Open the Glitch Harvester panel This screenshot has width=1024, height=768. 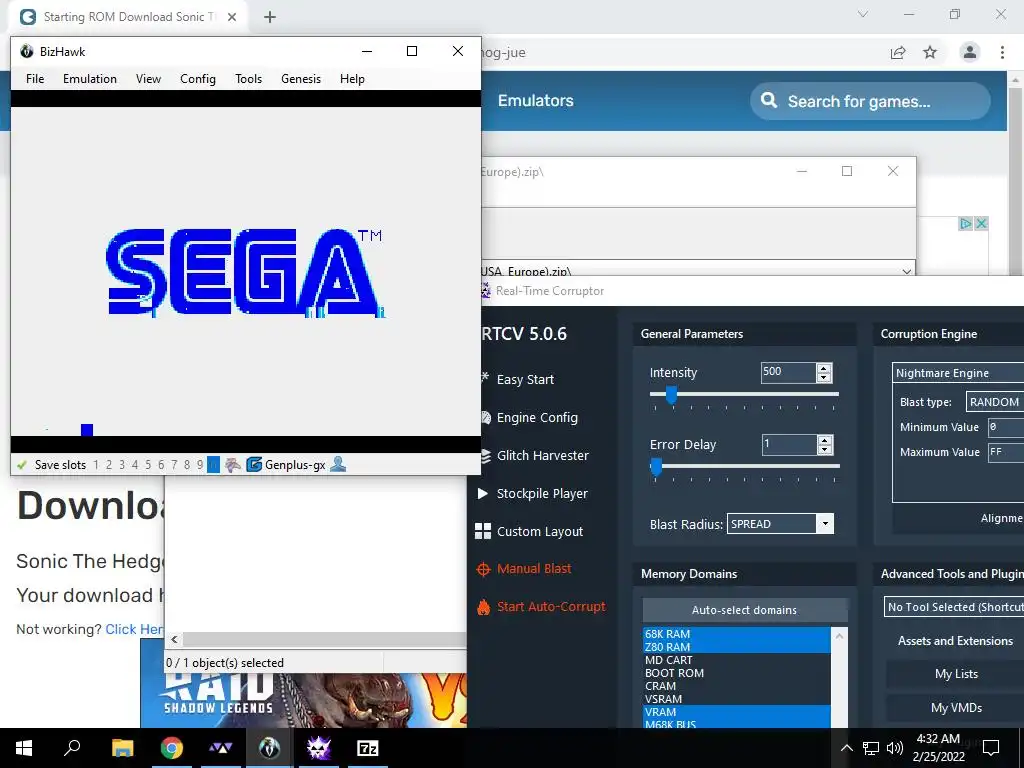542,455
